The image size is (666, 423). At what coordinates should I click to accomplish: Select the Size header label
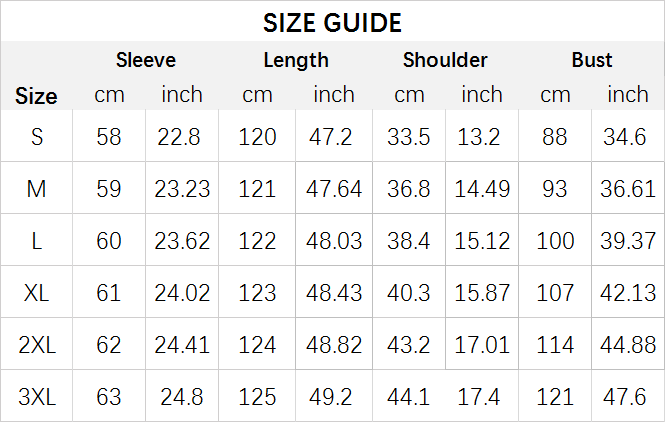coord(36,96)
